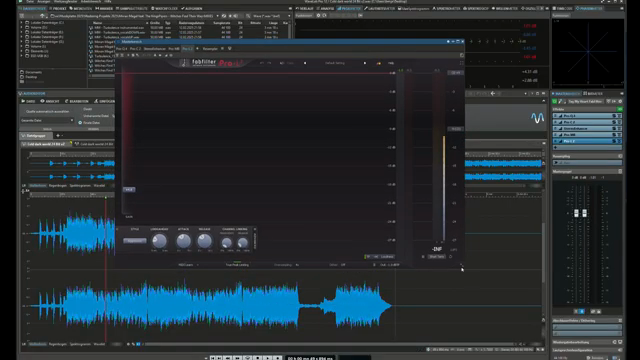The width and height of the screenshot is (640, 360).
Task: Switch to the Pro-C 2 plugin tab
Action: pyautogui.click(x=135, y=49)
